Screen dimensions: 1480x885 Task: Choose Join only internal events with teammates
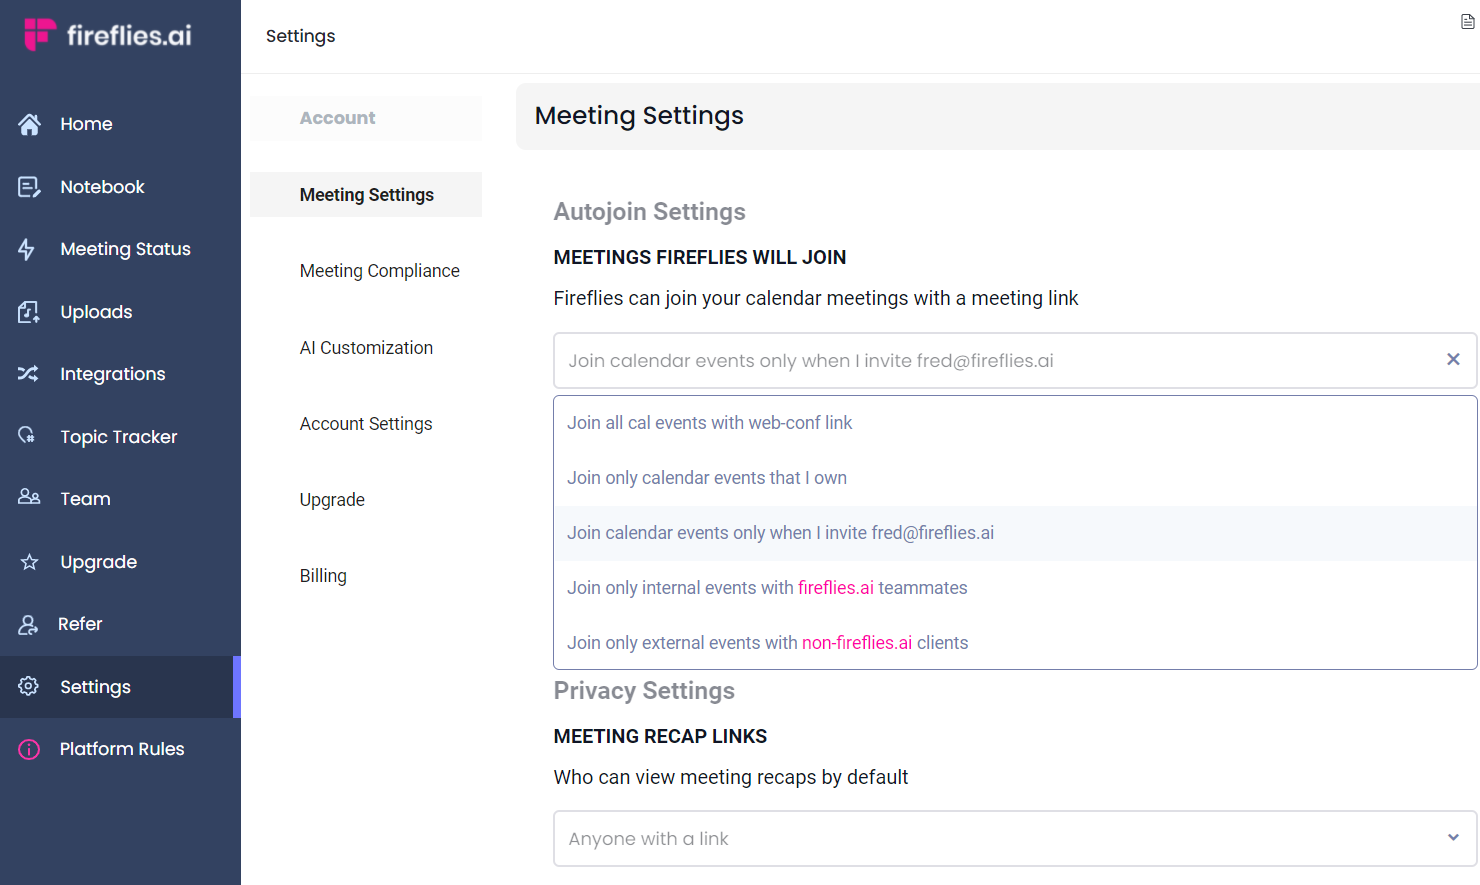tap(1015, 588)
